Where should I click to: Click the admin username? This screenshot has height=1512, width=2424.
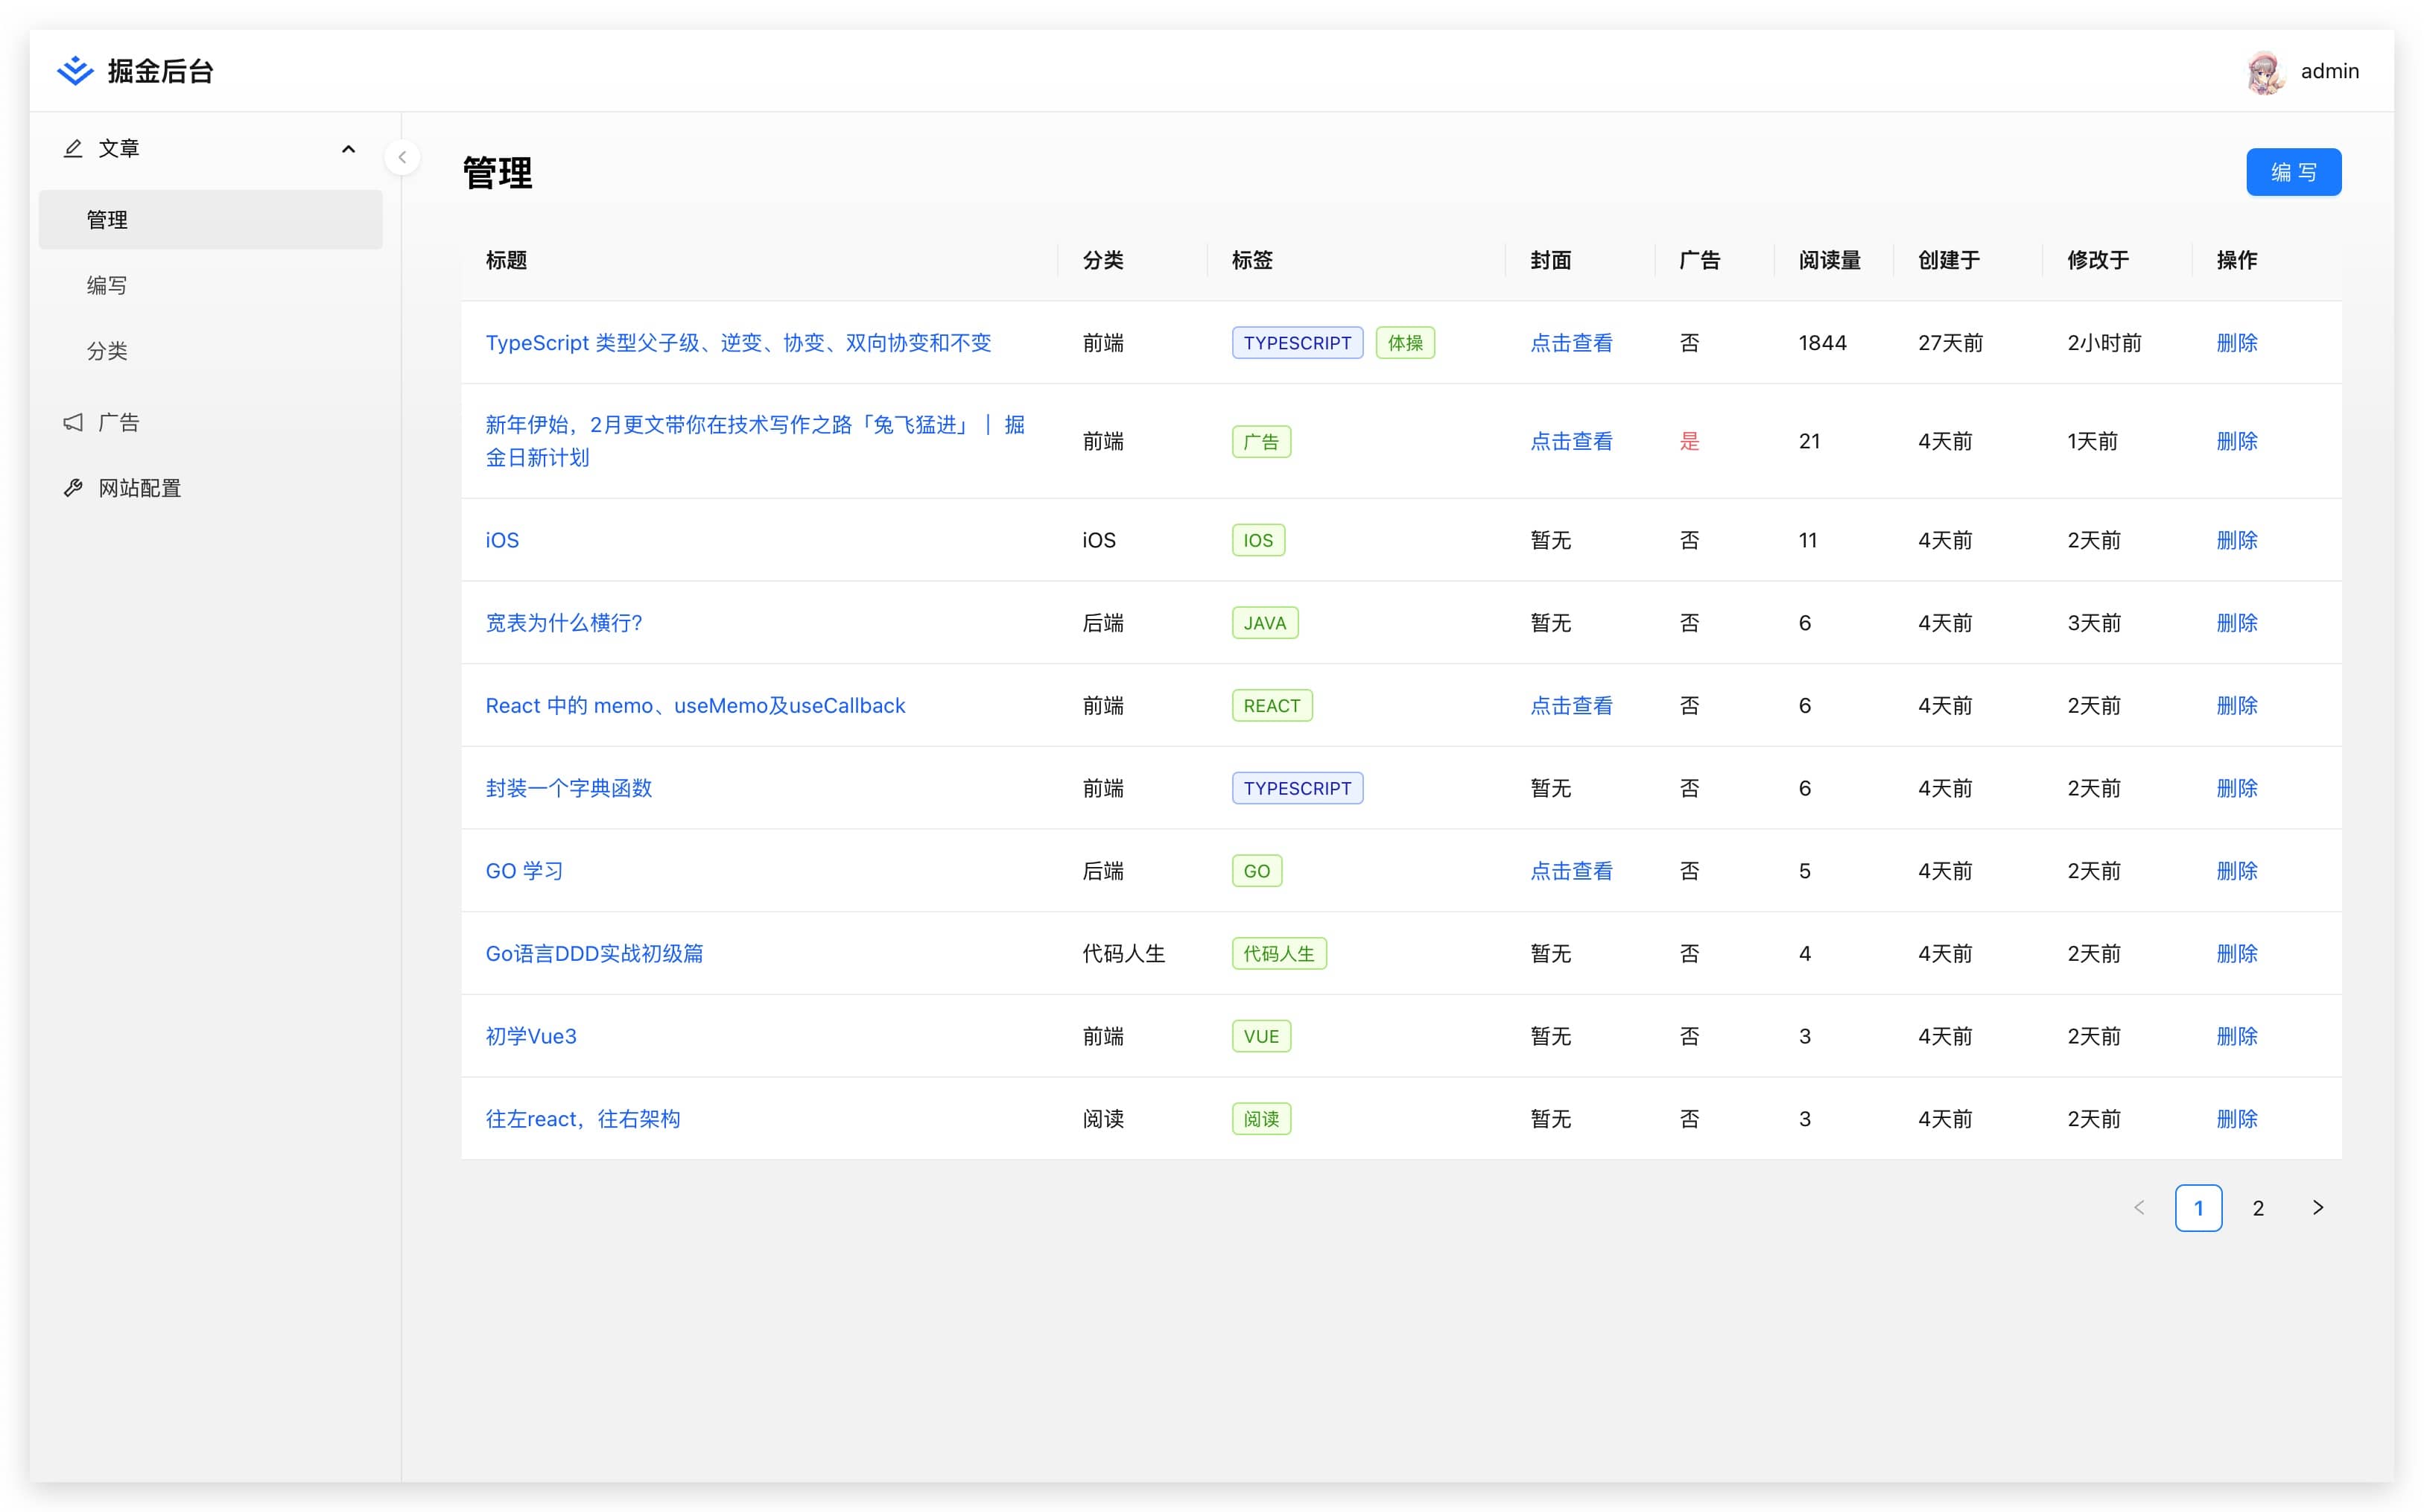coord(2330,71)
